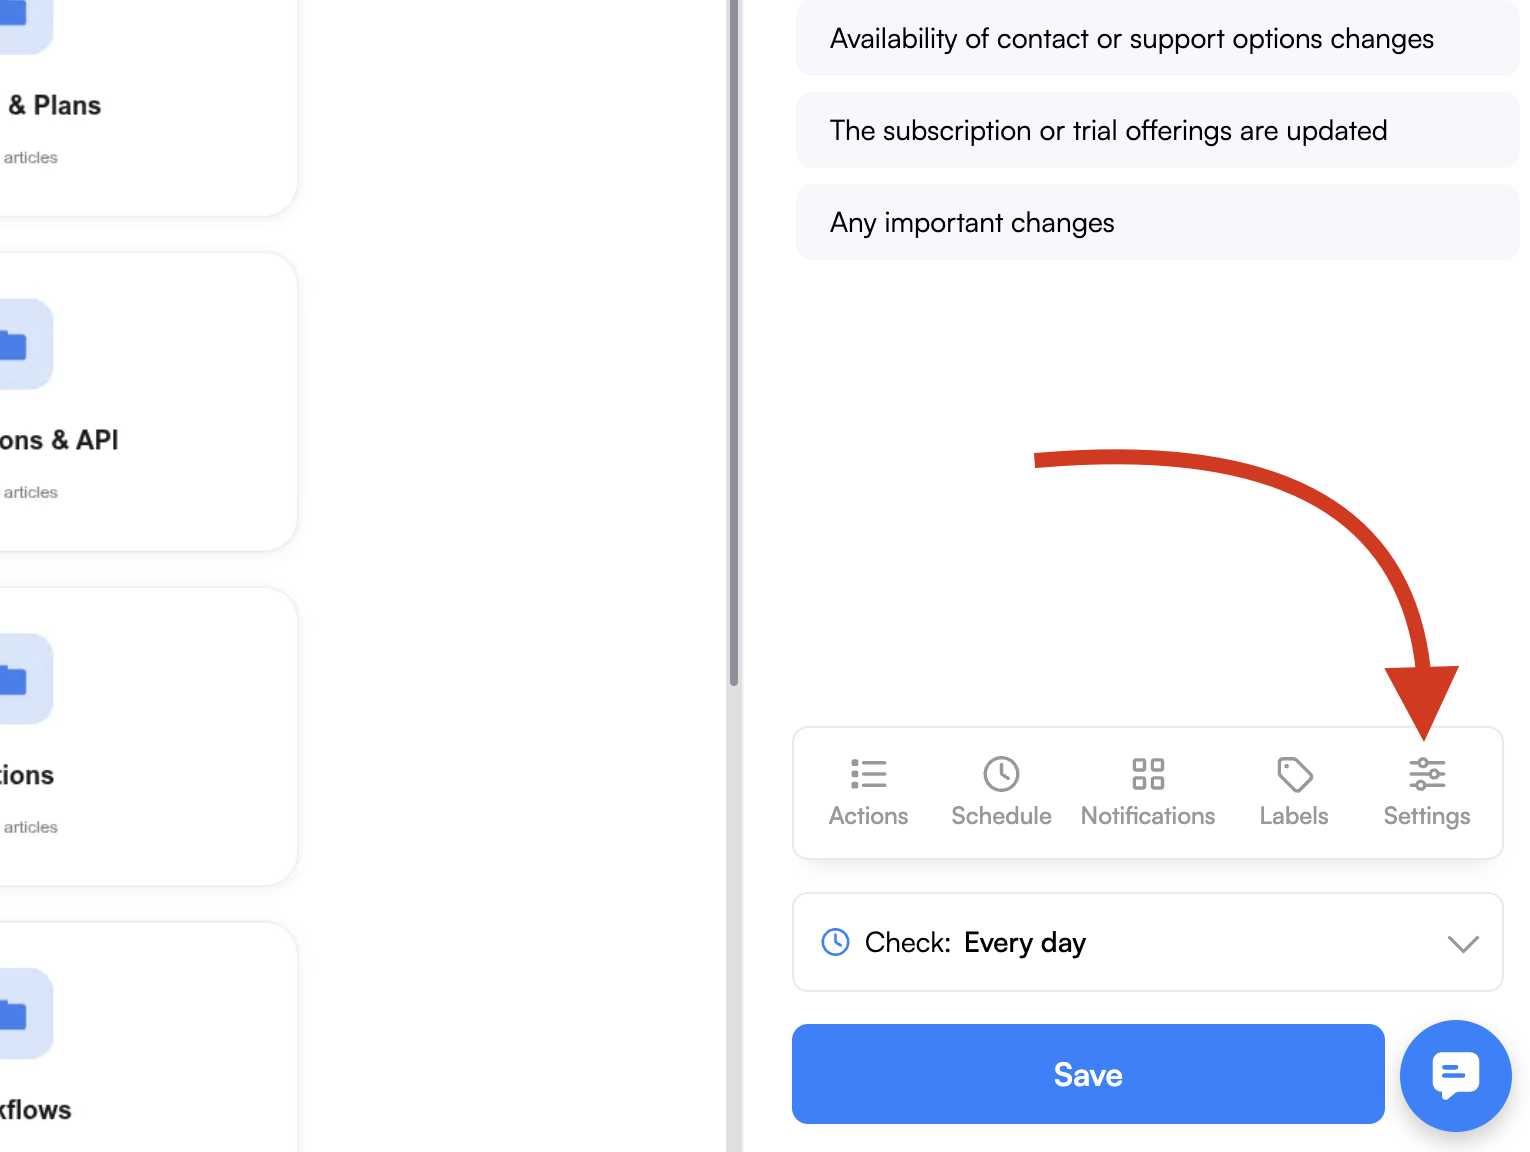Screen dimensions: 1530x1152
Task: Open the Actions list icon
Action: [x=868, y=774]
